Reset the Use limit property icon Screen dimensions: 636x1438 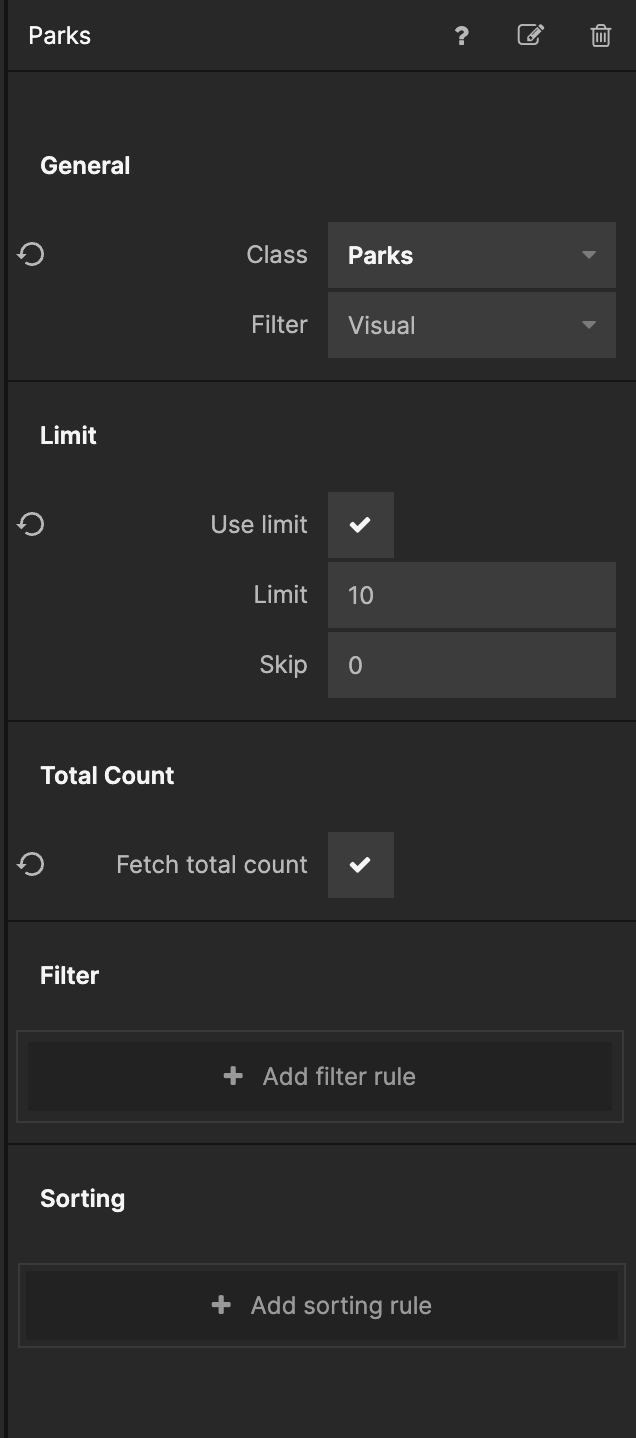pos(31,524)
